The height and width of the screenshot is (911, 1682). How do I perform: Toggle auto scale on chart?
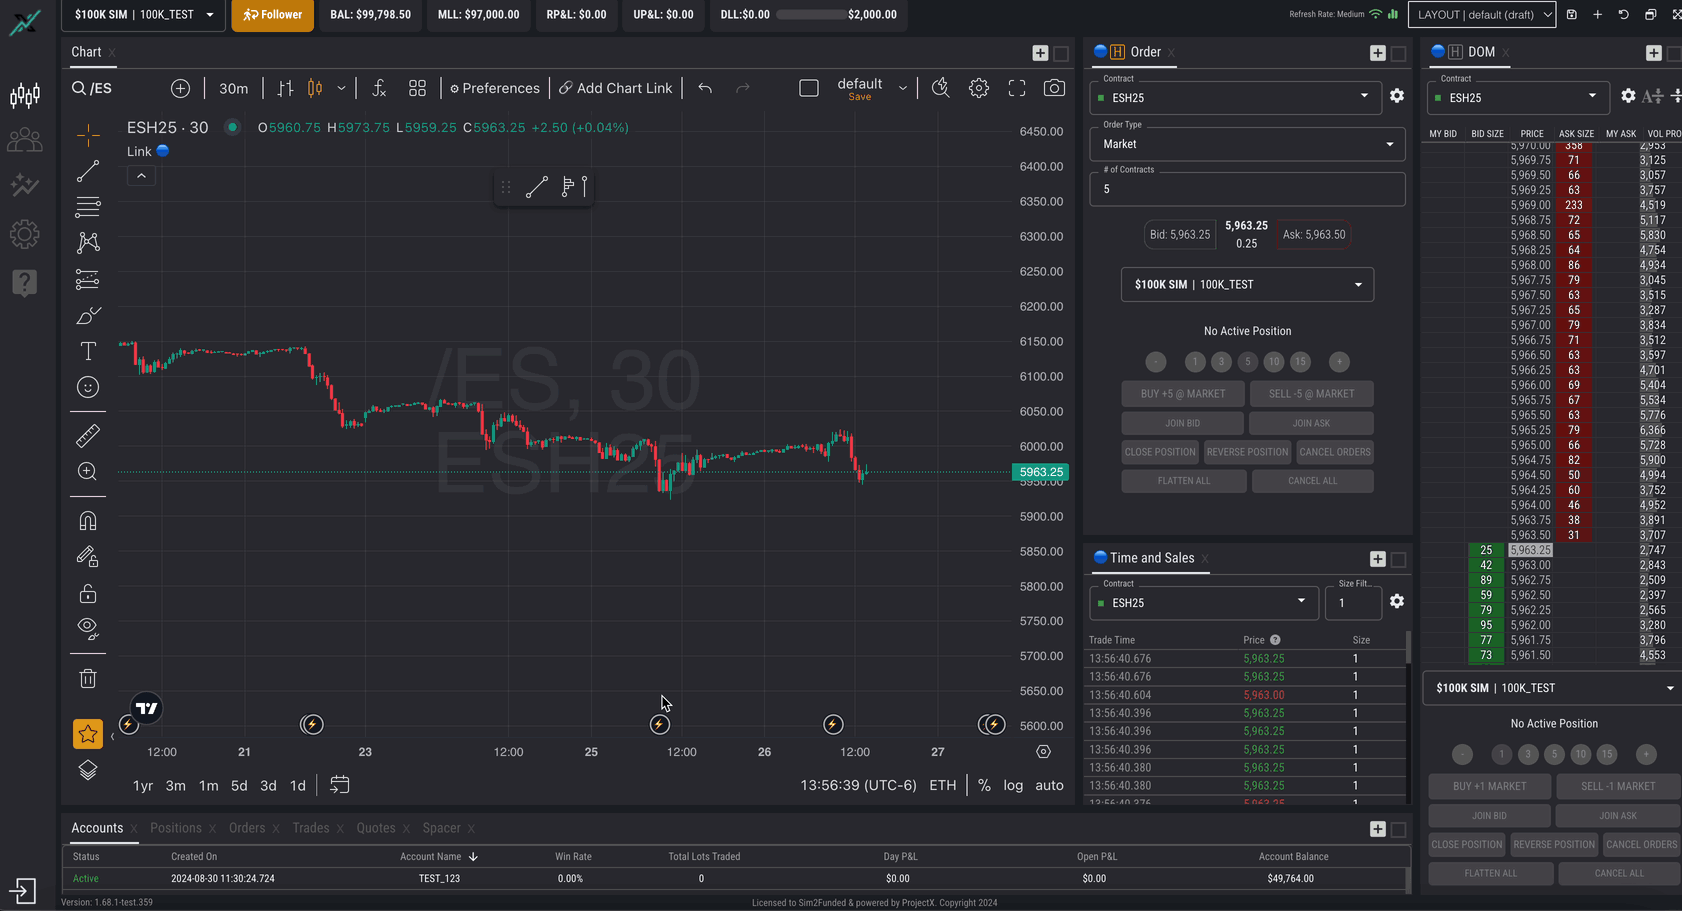pos(1049,785)
